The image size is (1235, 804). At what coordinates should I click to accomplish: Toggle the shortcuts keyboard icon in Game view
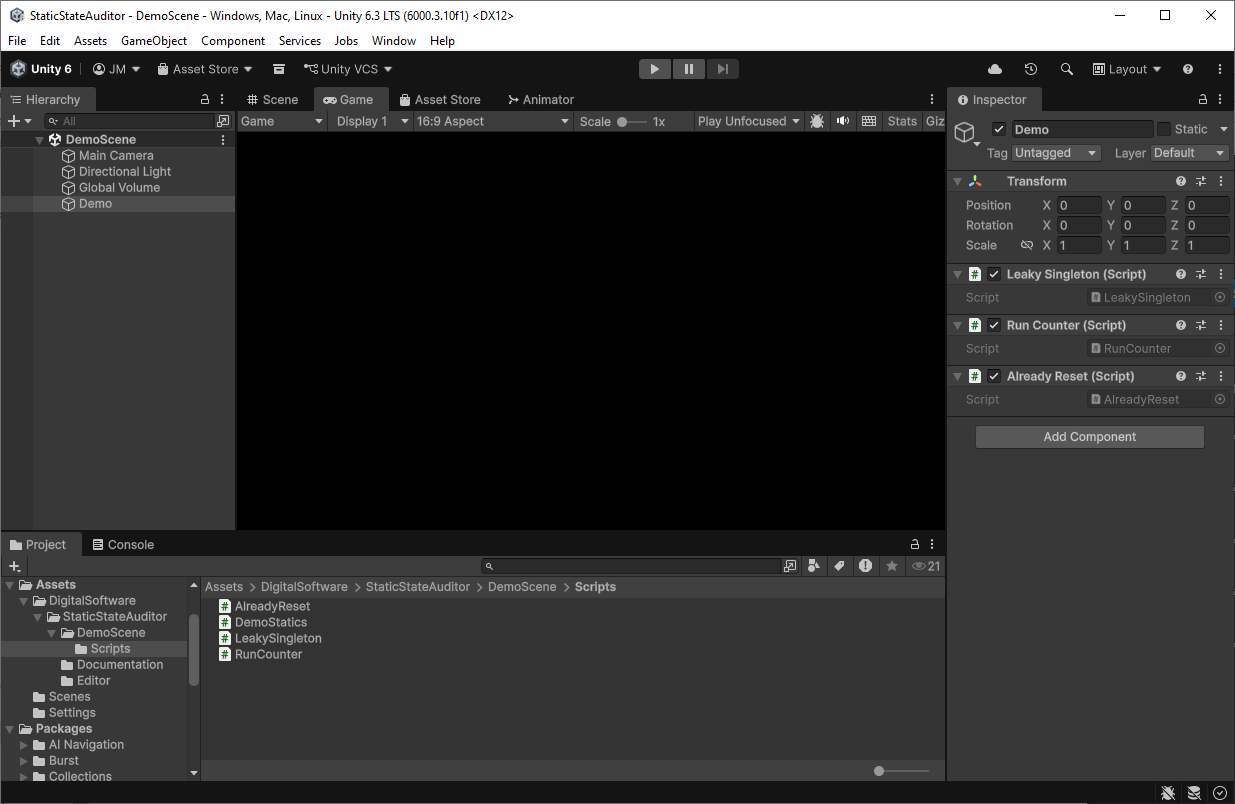click(869, 121)
